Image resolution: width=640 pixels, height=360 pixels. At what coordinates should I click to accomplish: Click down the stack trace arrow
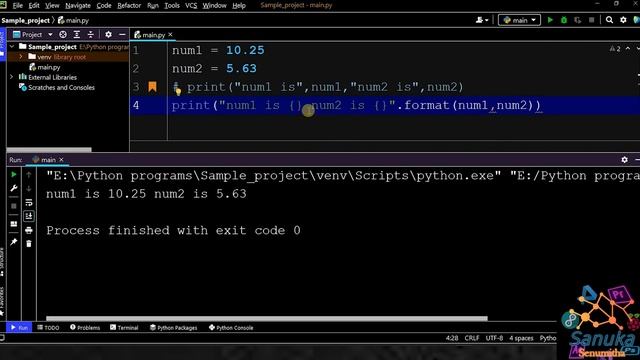point(29,188)
